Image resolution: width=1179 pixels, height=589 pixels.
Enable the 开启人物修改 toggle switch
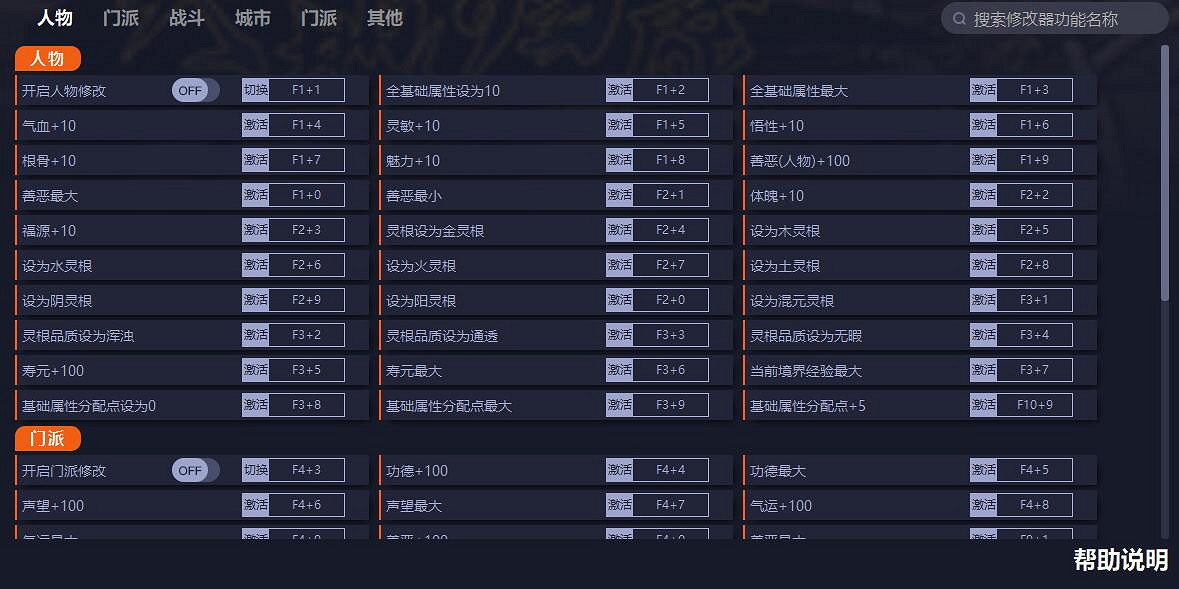[193, 89]
